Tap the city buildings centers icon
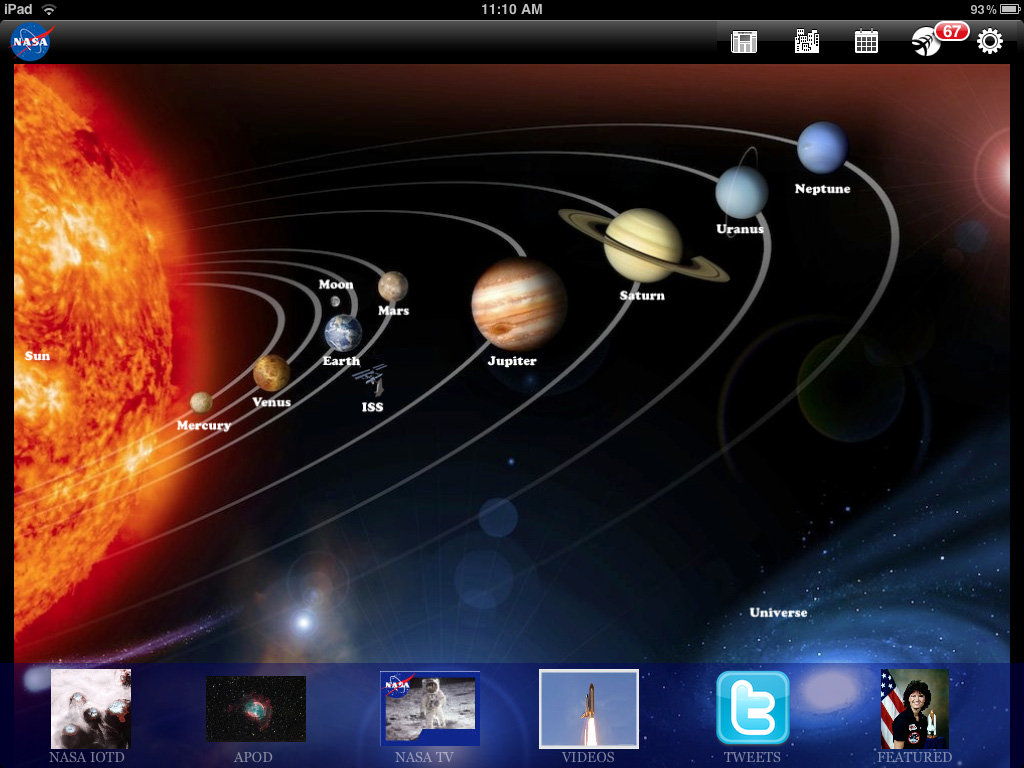This screenshot has width=1024, height=768. pos(806,41)
